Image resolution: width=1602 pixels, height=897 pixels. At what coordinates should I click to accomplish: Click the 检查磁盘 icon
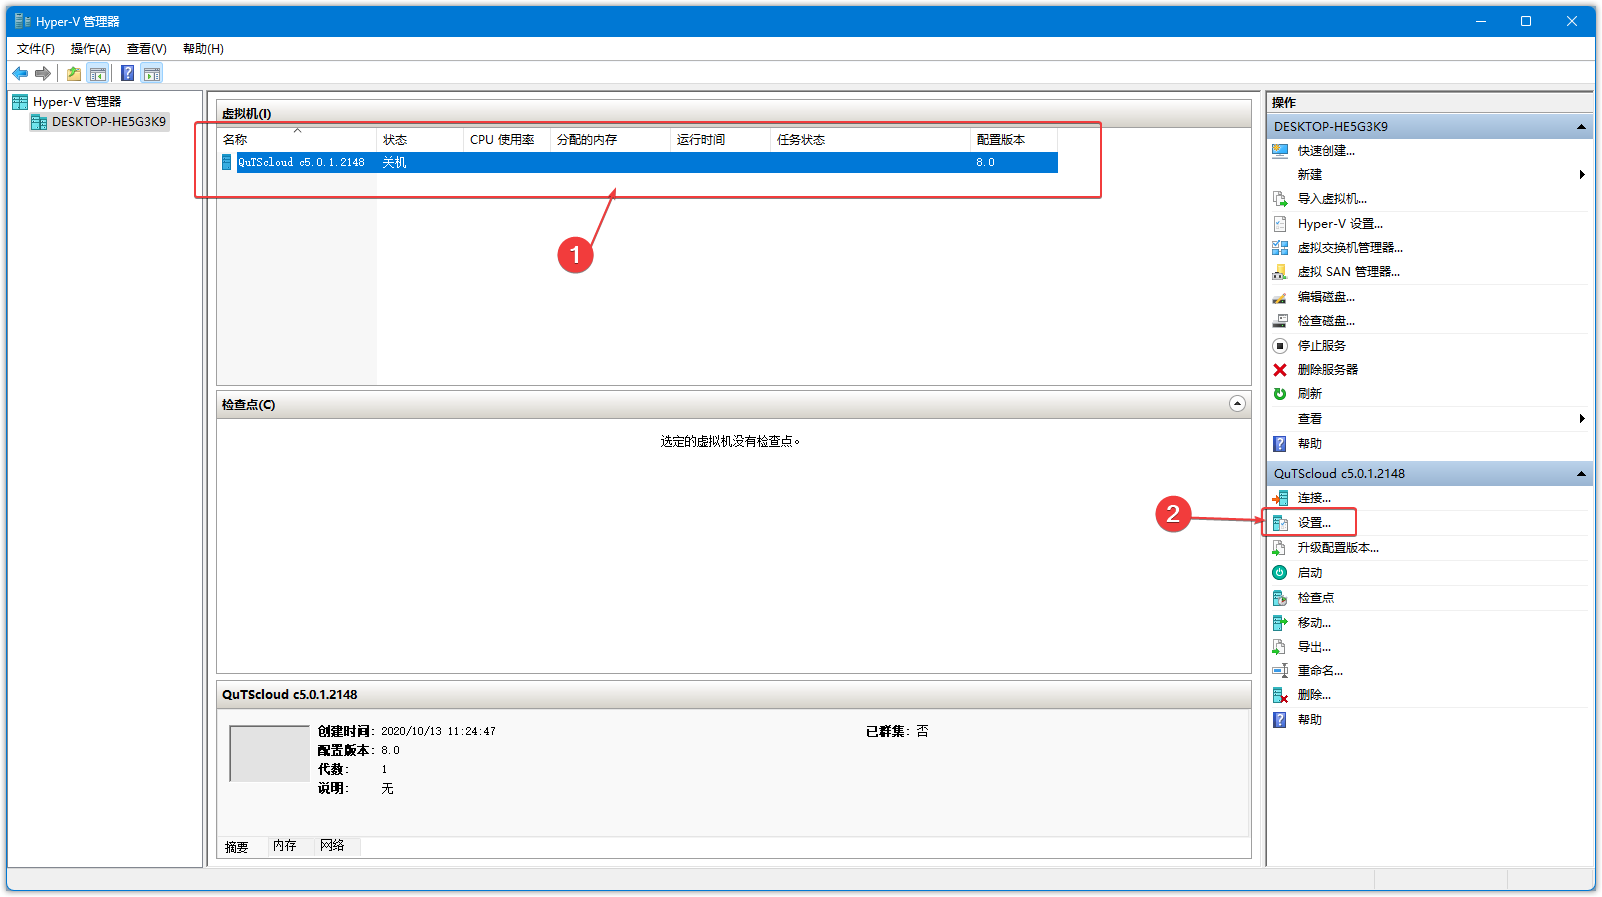pyautogui.click(x=1280, y=321)
